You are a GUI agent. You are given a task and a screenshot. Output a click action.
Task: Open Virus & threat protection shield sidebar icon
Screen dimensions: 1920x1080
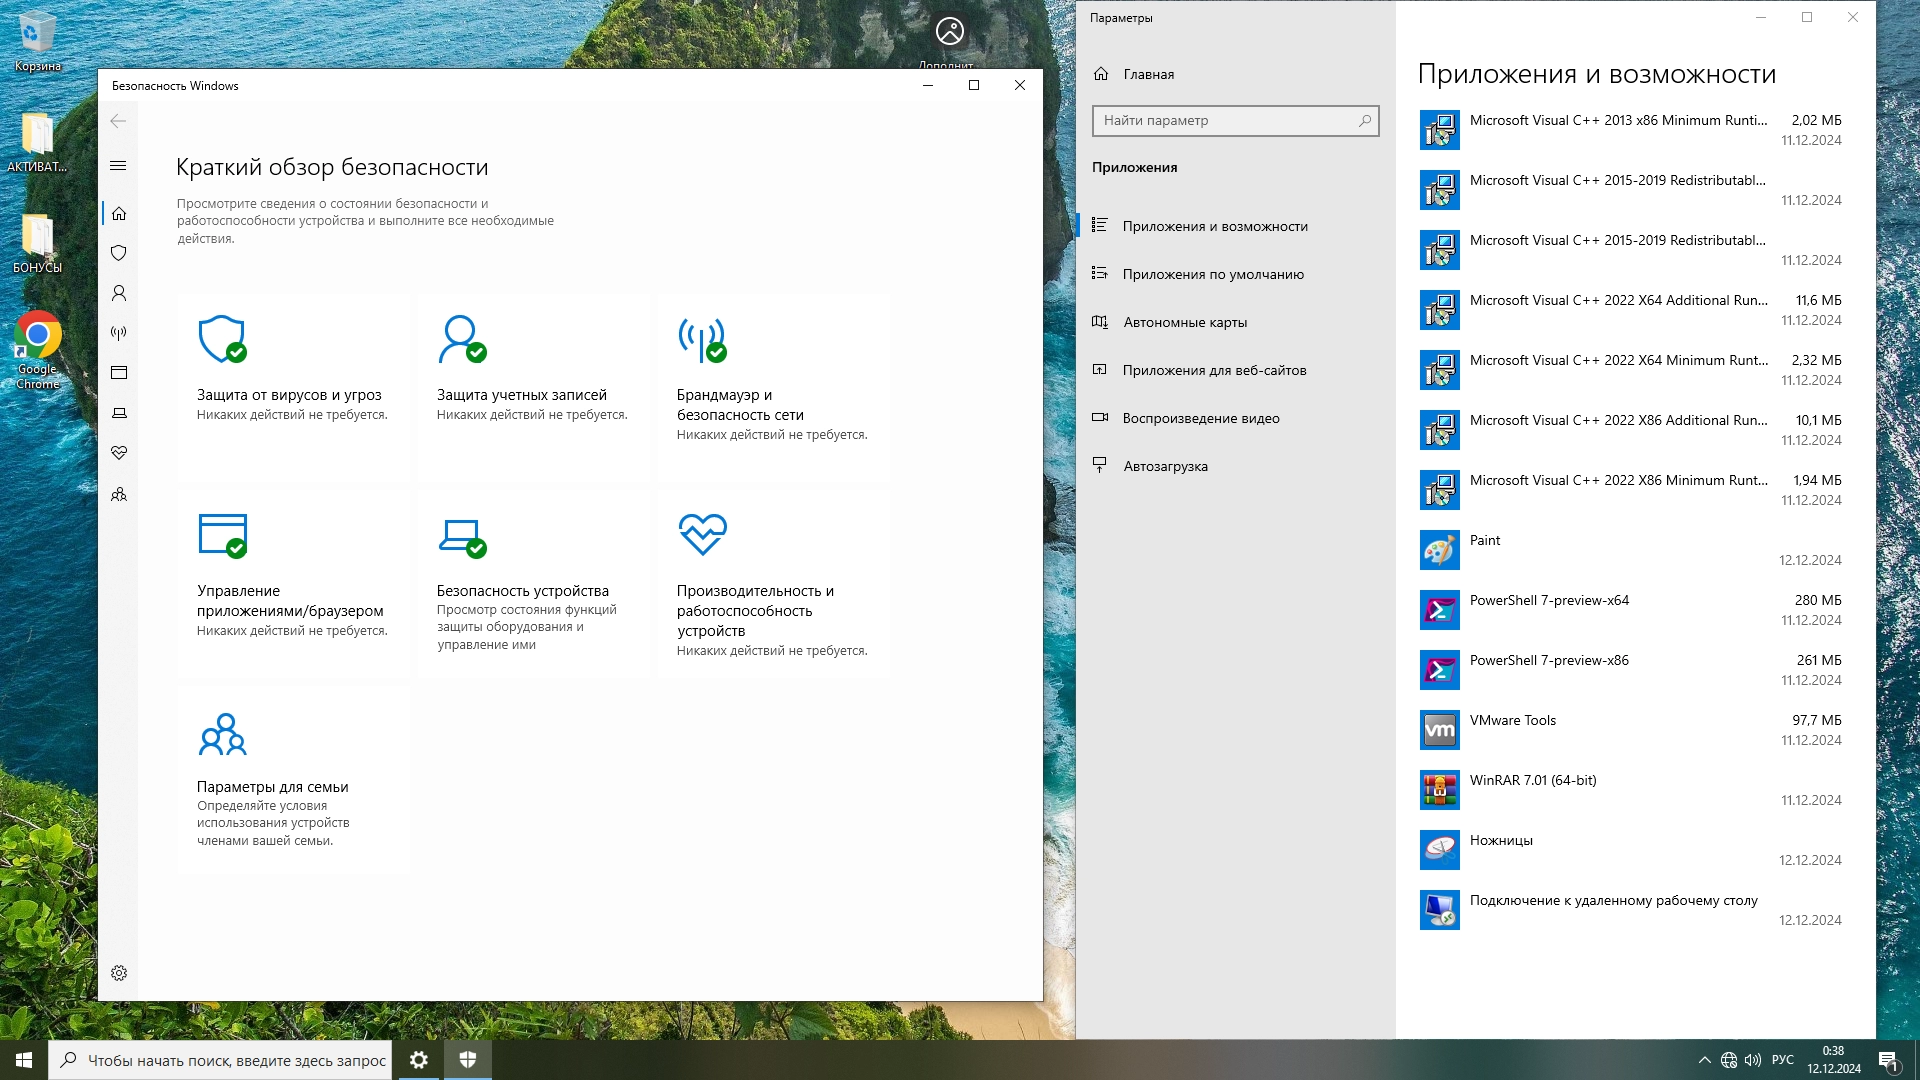119,253
